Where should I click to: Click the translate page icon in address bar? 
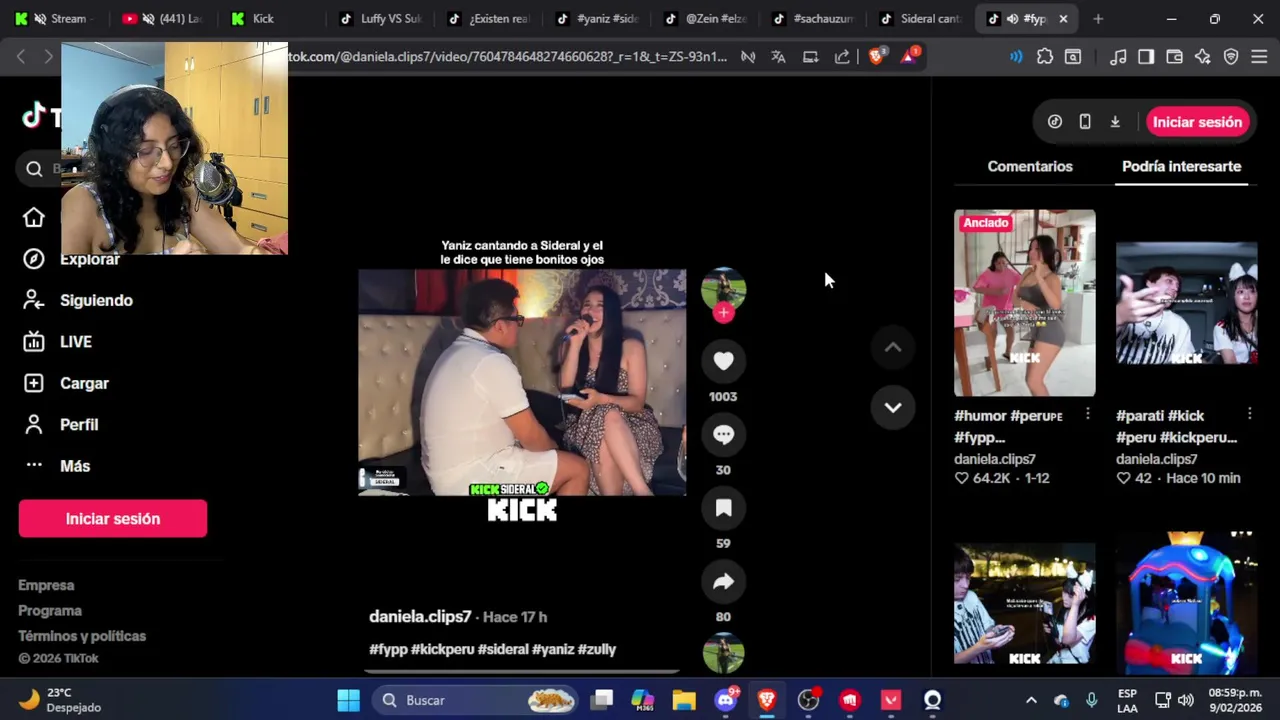[x=778, y=57]
